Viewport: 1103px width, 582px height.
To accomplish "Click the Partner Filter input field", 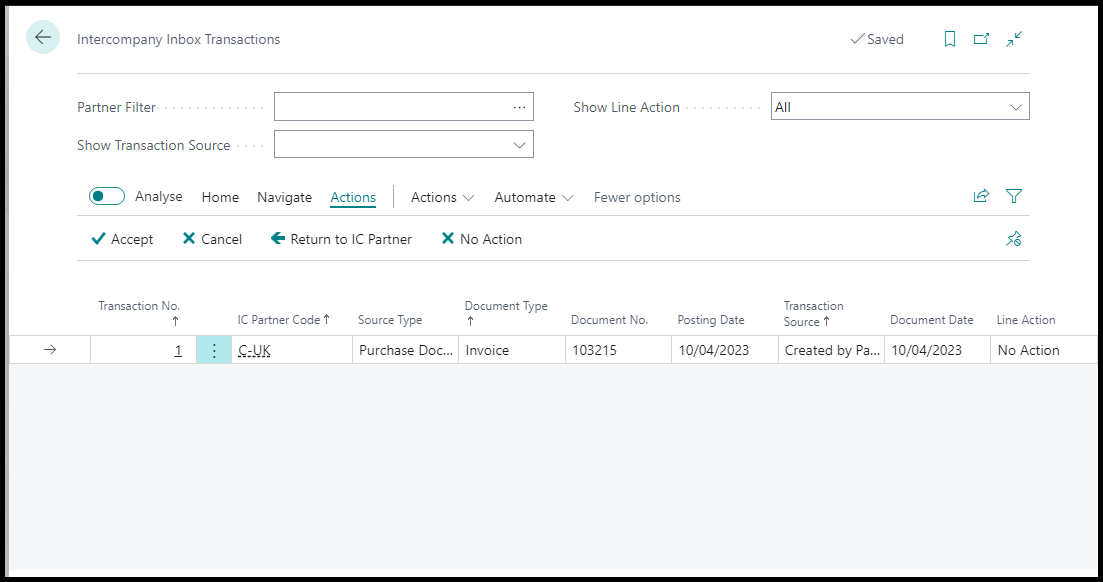I will click(x=390, y=107).
